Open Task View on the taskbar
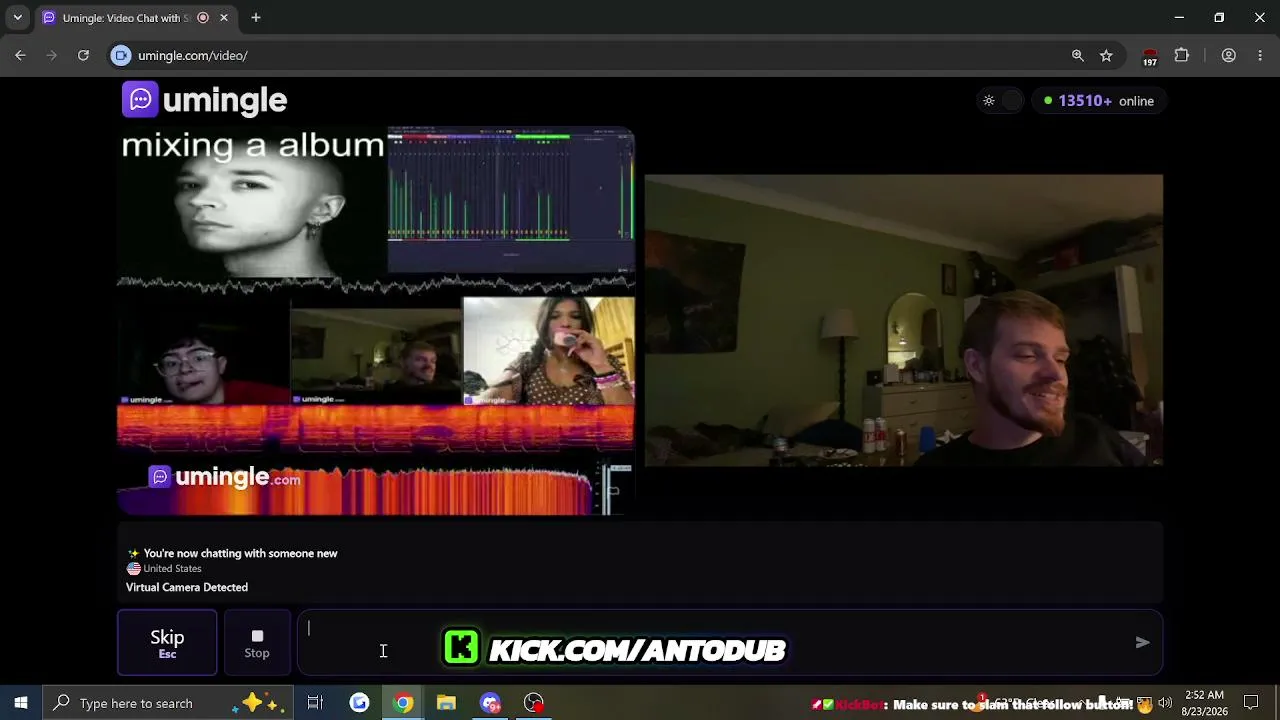Viewport: 1280px width, 720px height. (315, 703)
